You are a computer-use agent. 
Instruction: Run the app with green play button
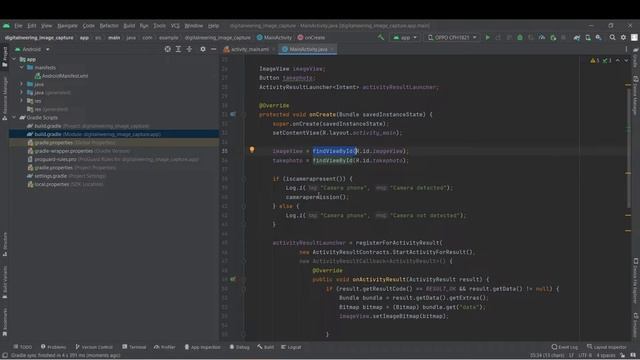tap(487, 38)
